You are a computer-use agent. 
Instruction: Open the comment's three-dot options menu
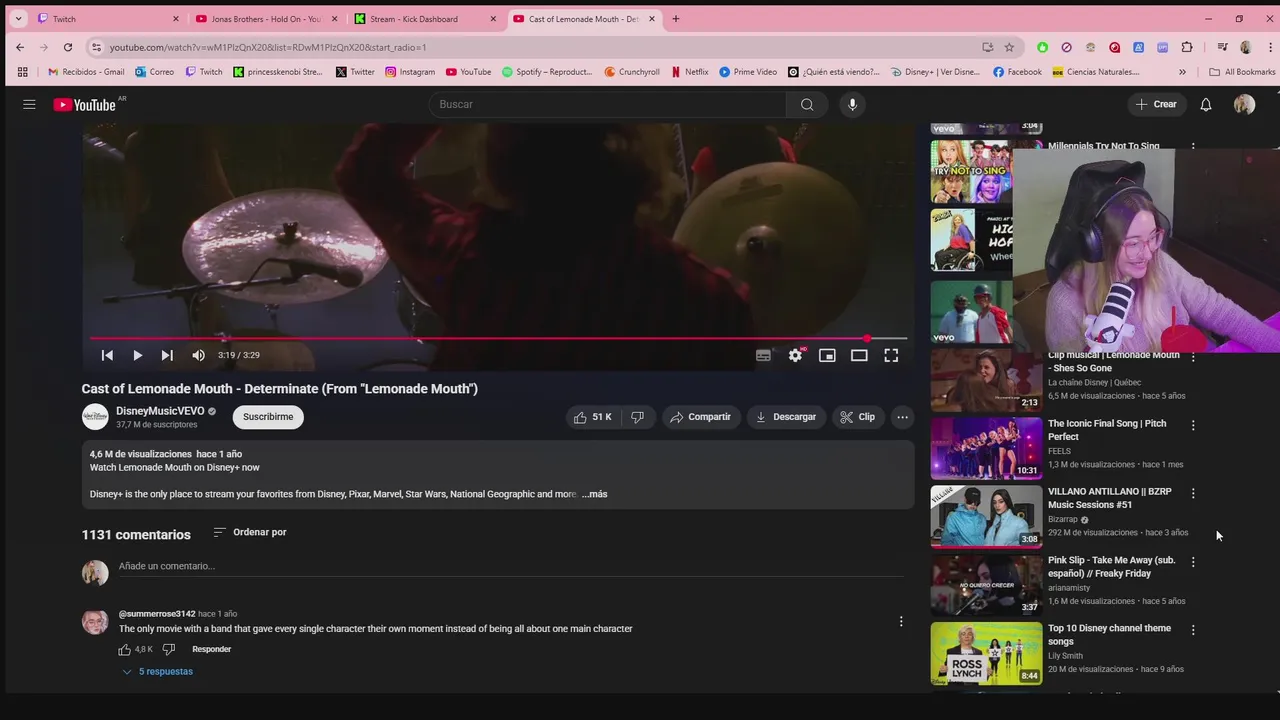point(901,621)
